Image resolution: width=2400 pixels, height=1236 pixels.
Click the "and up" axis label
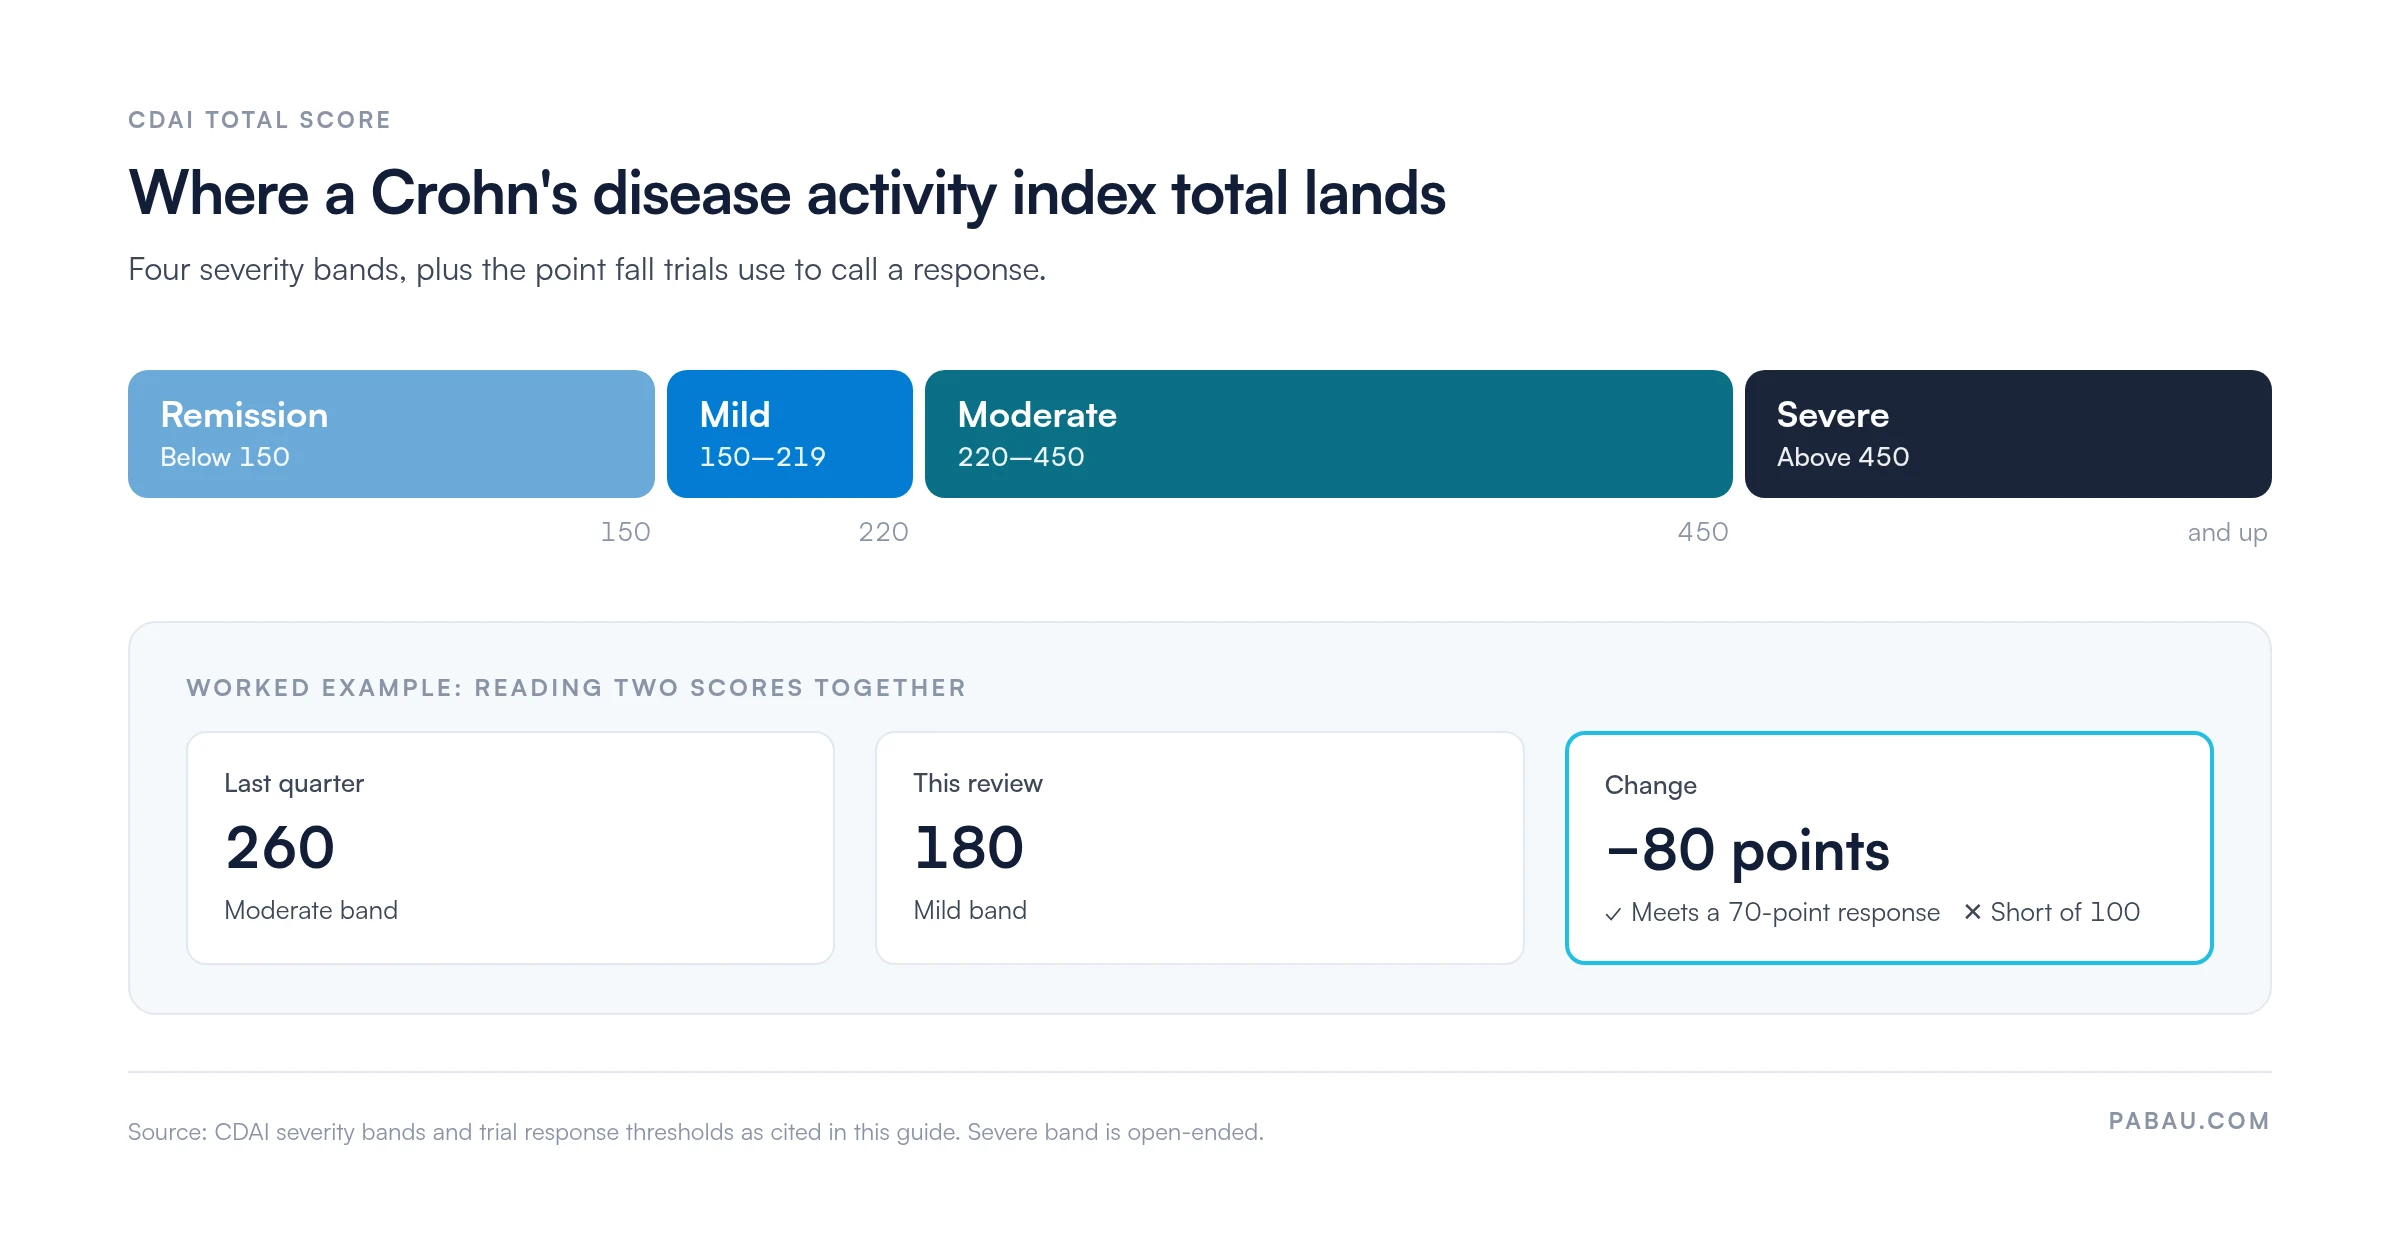click(x=2227, y=533)
